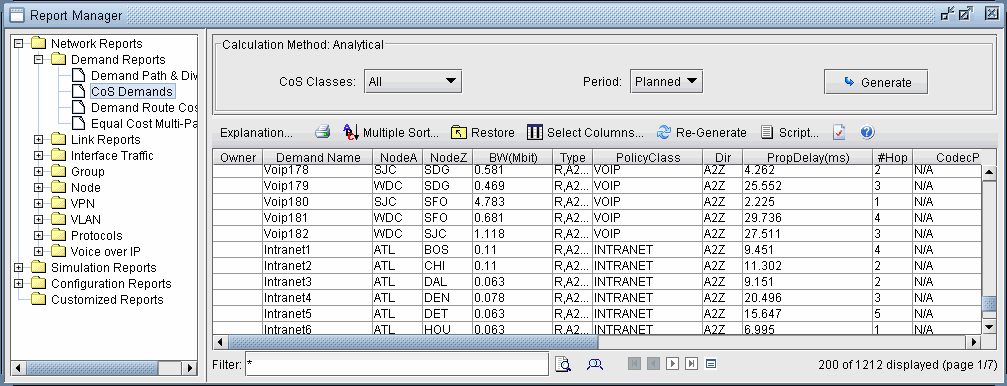Expand the VLAN folder
This screenshot has width=1007, height=386.
point(39,220)
